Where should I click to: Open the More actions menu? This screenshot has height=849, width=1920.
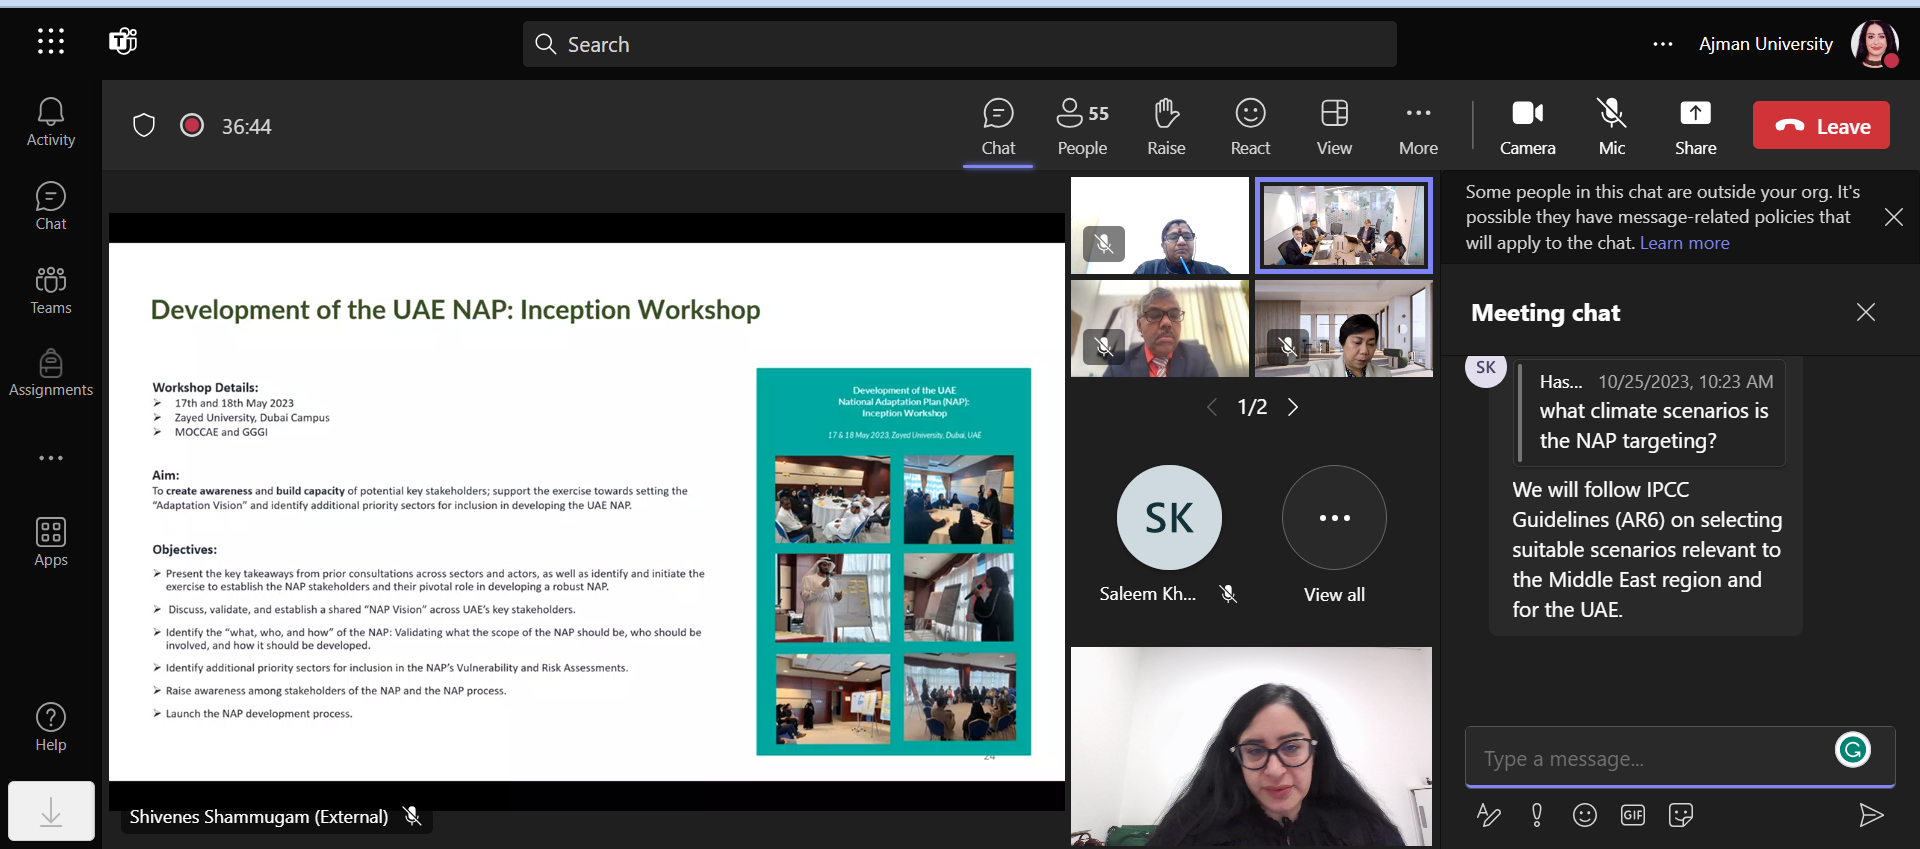1418,126
